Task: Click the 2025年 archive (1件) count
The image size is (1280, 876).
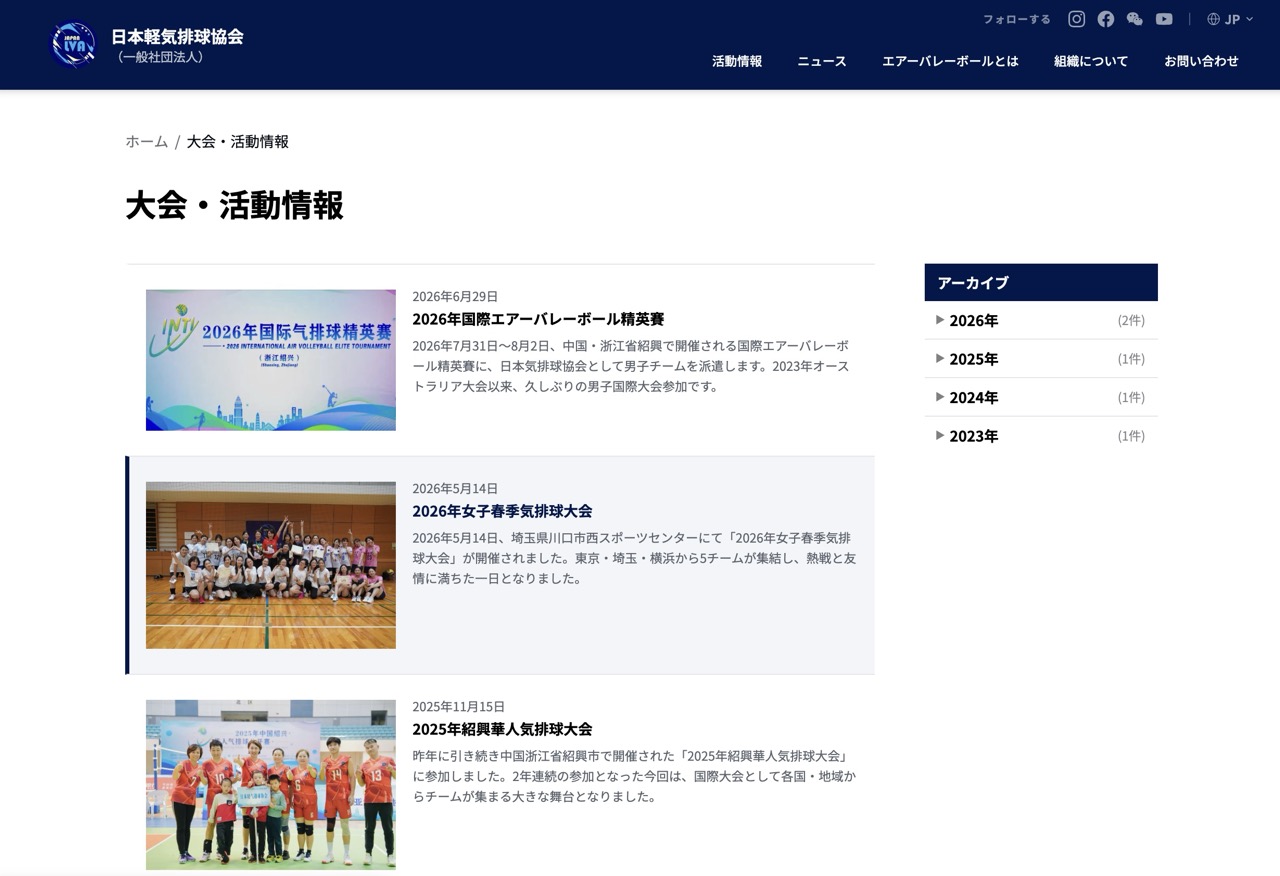Action: 1131,358
